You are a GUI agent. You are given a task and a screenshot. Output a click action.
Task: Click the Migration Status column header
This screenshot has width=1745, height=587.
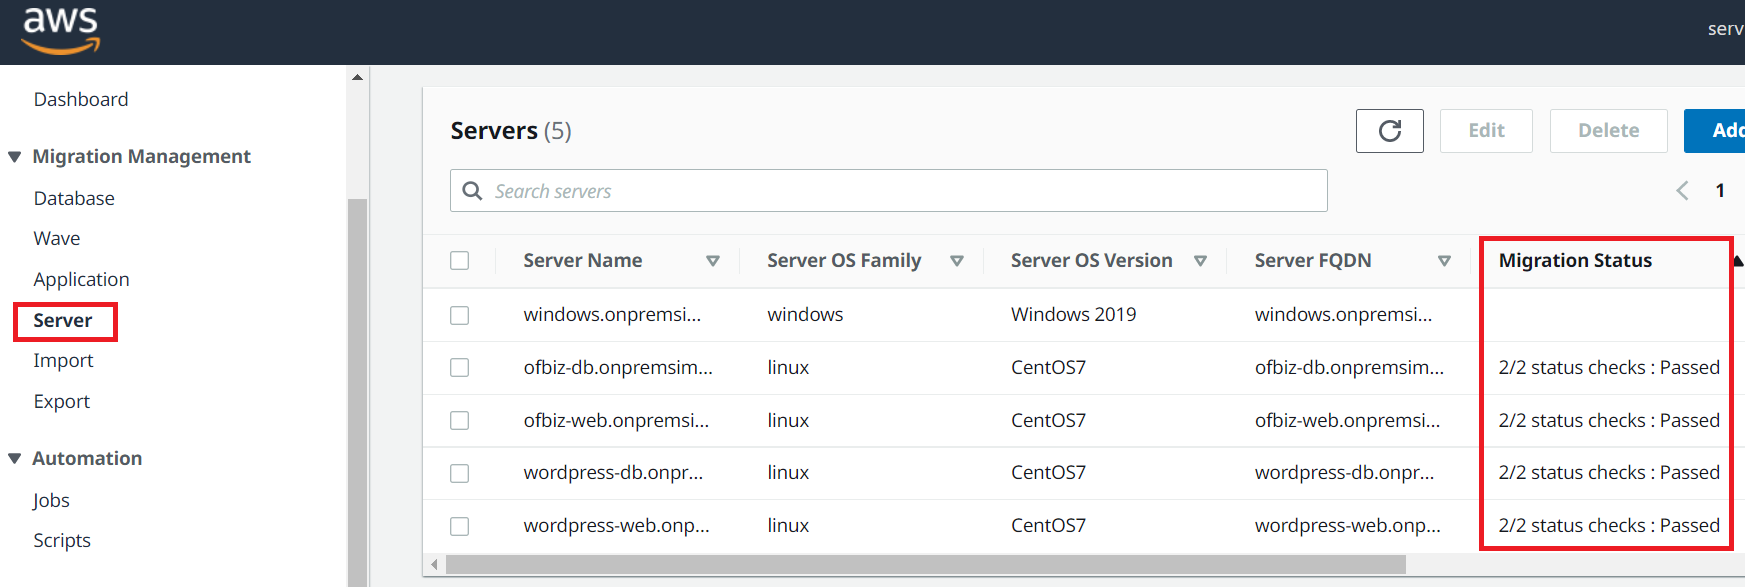(x=1575, y=261)
